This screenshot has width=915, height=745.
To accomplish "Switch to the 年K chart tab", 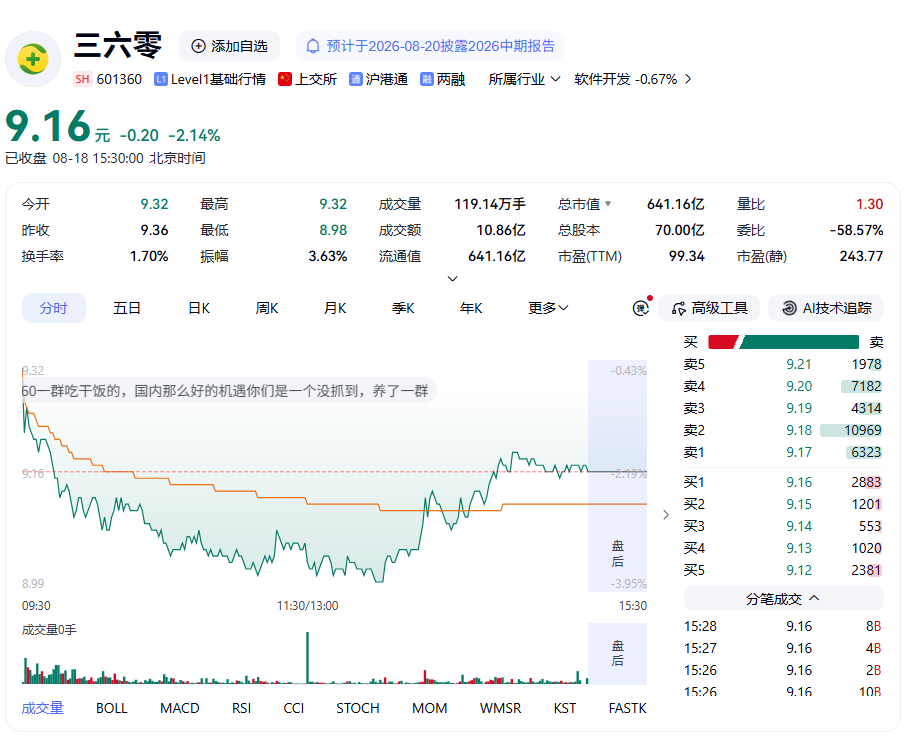I will 471,308.
